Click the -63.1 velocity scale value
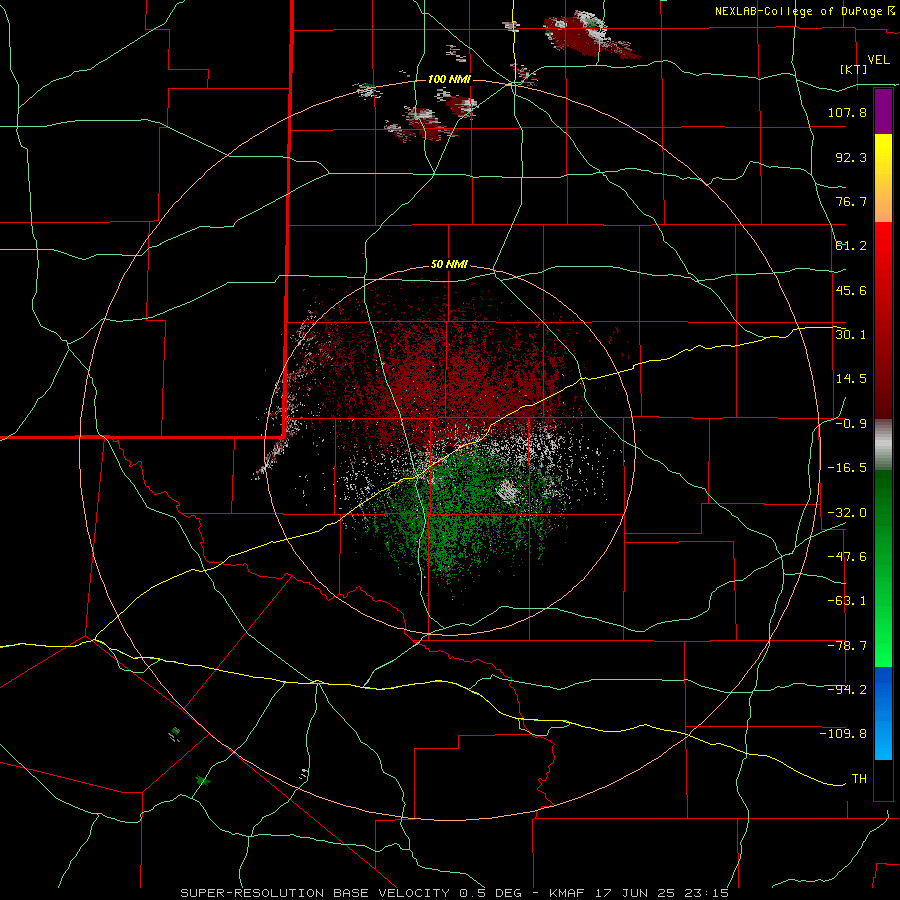 point(847,601)
